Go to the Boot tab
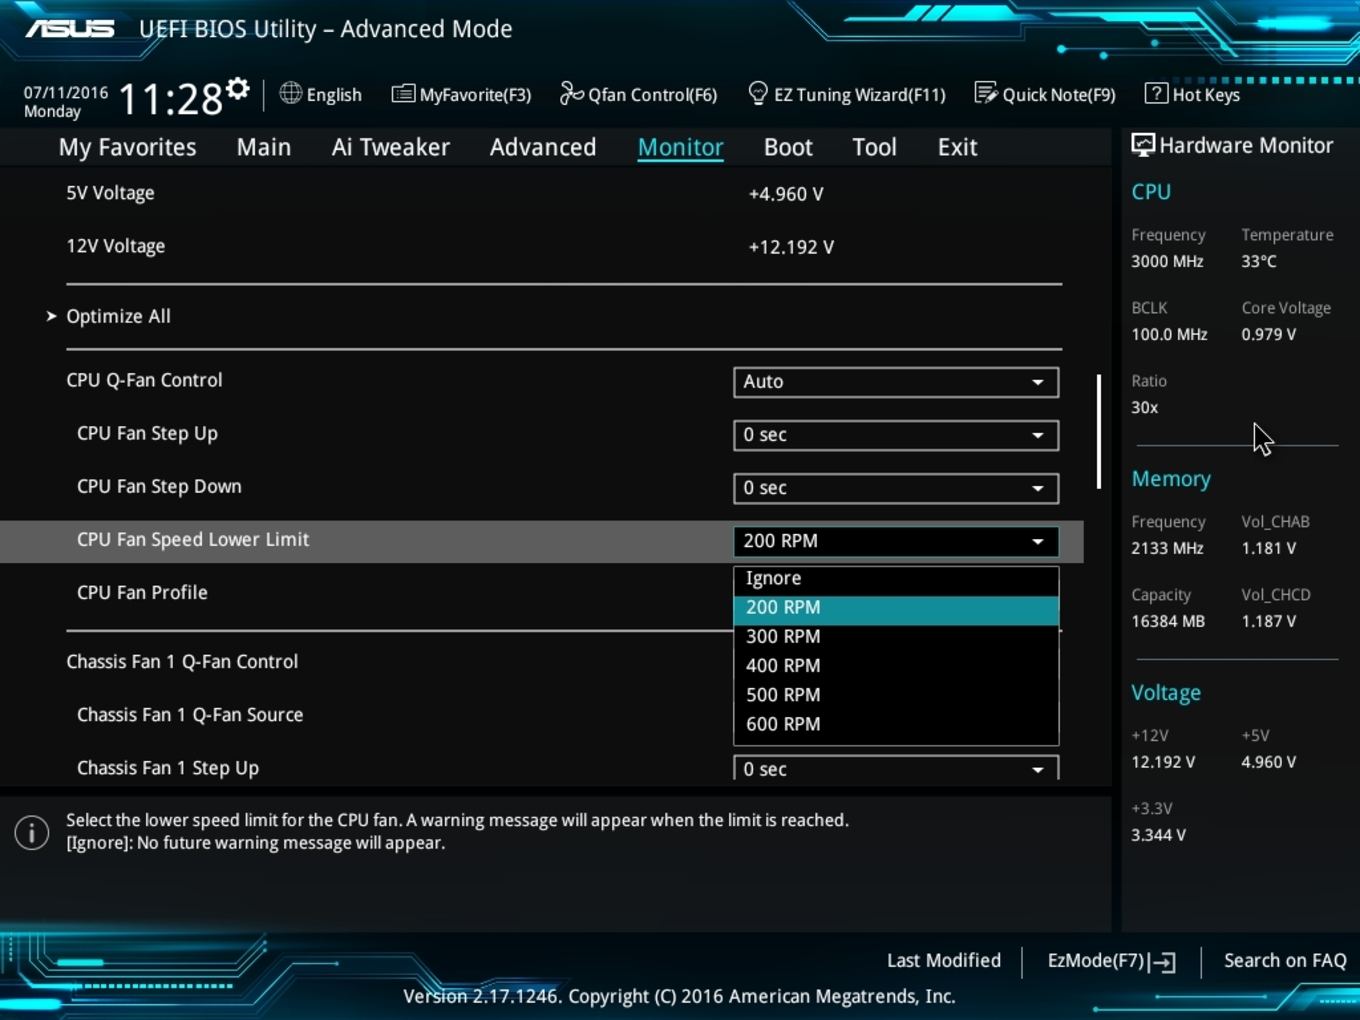 788,147
